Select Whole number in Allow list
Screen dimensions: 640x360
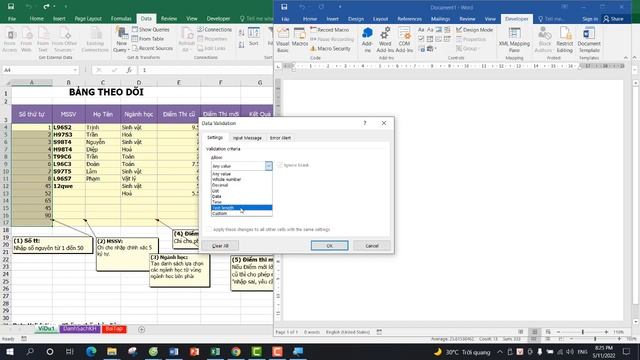tap(241, 180)
